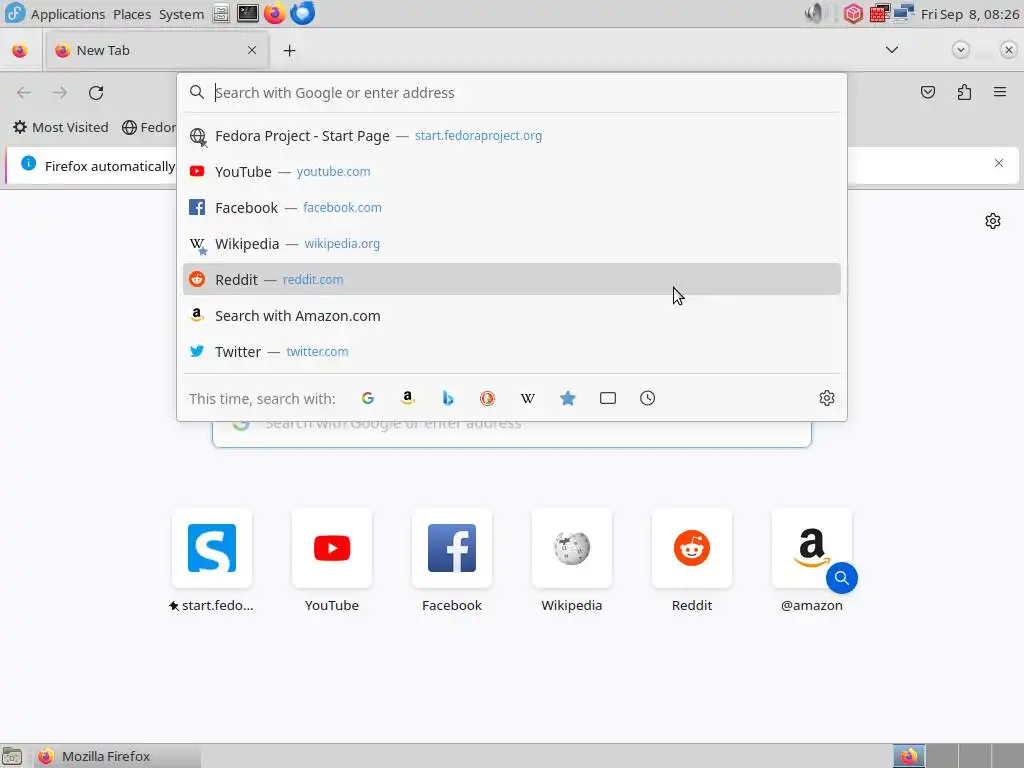This screenshot has height=768, width=1024.
Task: Choose the Facebook suggestion row
Action: click(x=511, y=208)
